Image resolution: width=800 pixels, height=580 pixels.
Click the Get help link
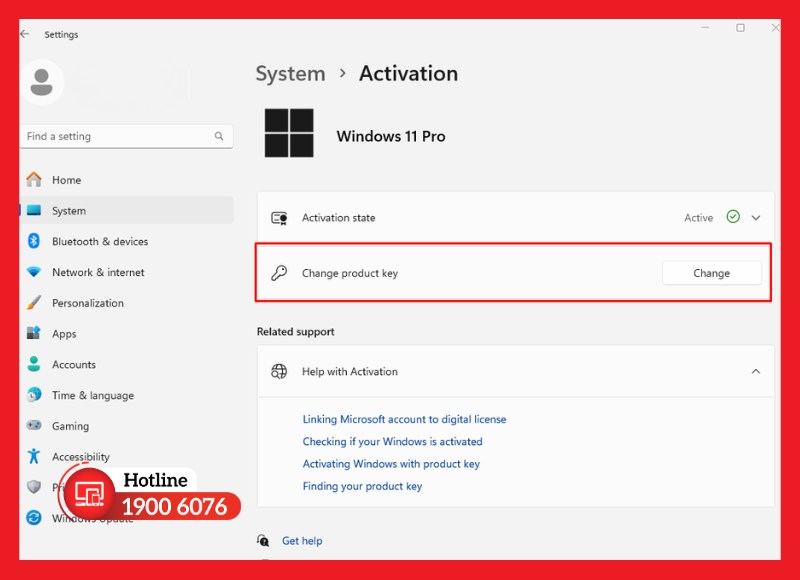click(x=302, y=541)
